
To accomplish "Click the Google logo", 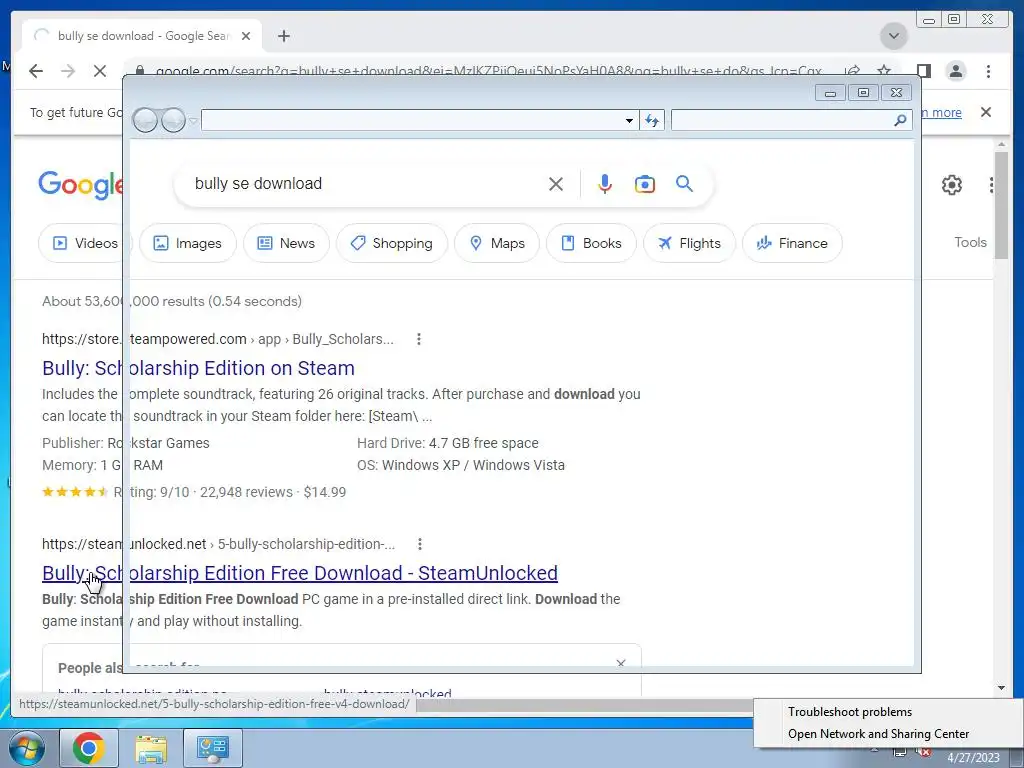I will click(80, 185).
